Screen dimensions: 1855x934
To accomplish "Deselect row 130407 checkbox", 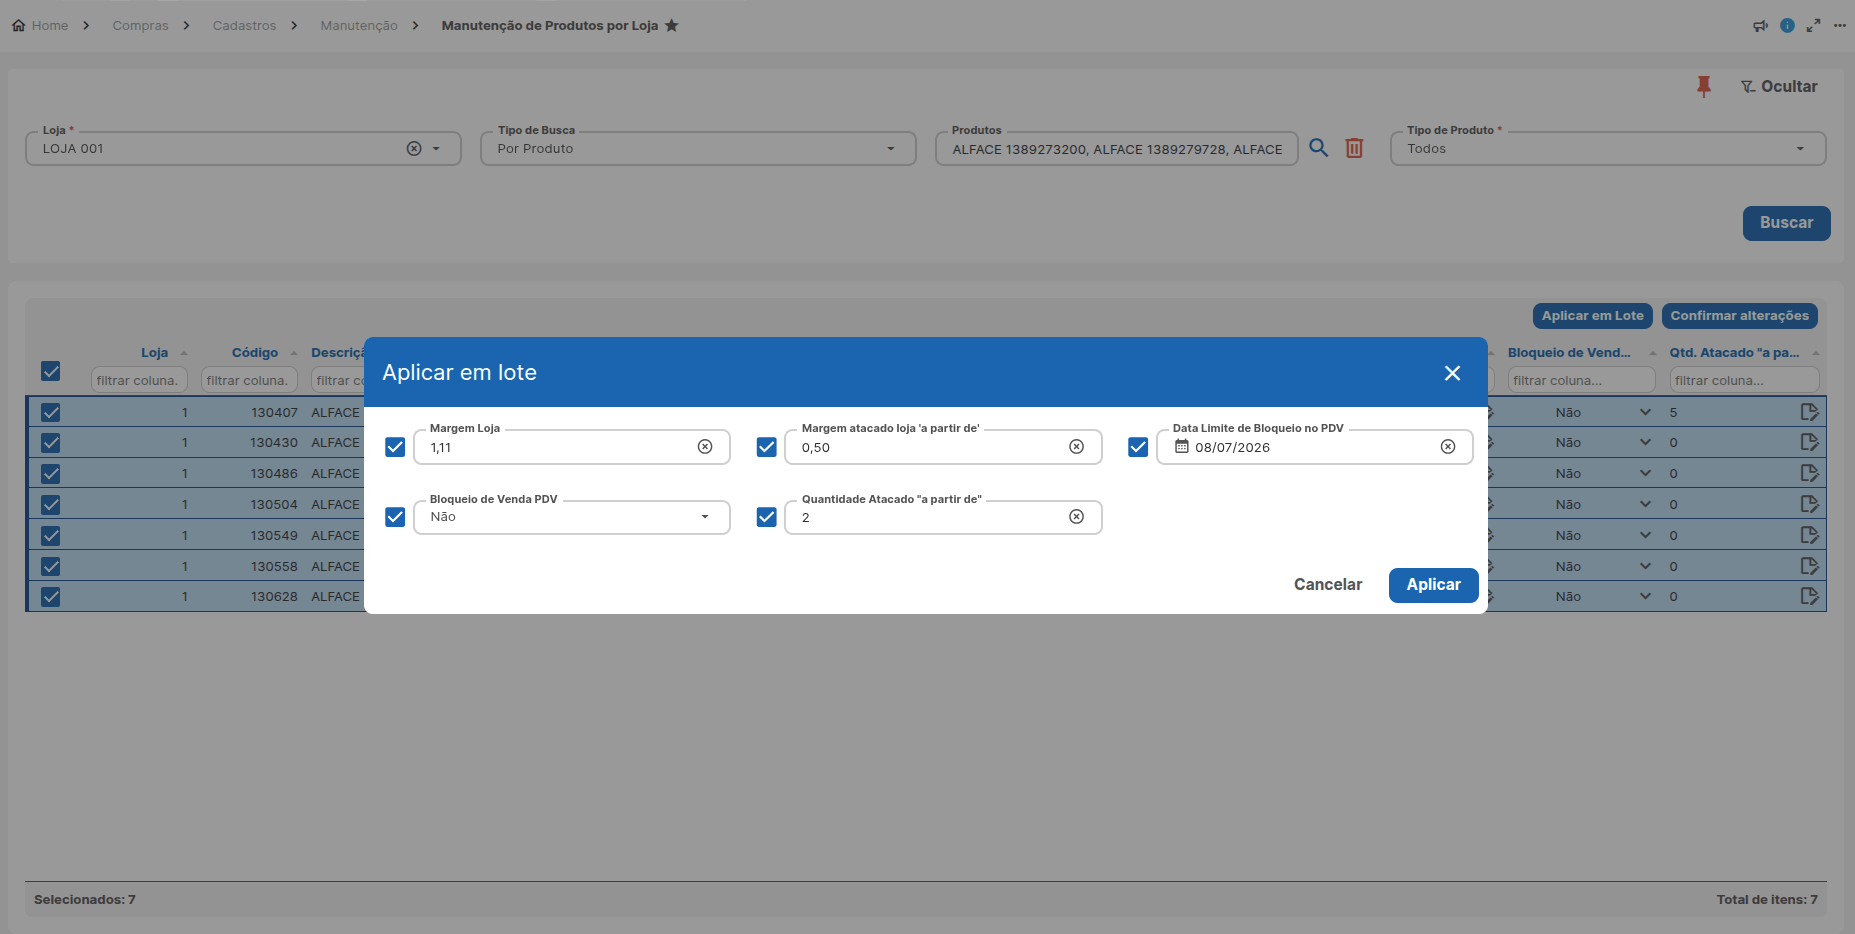I will pyautogui.click(x=51, y=412).
